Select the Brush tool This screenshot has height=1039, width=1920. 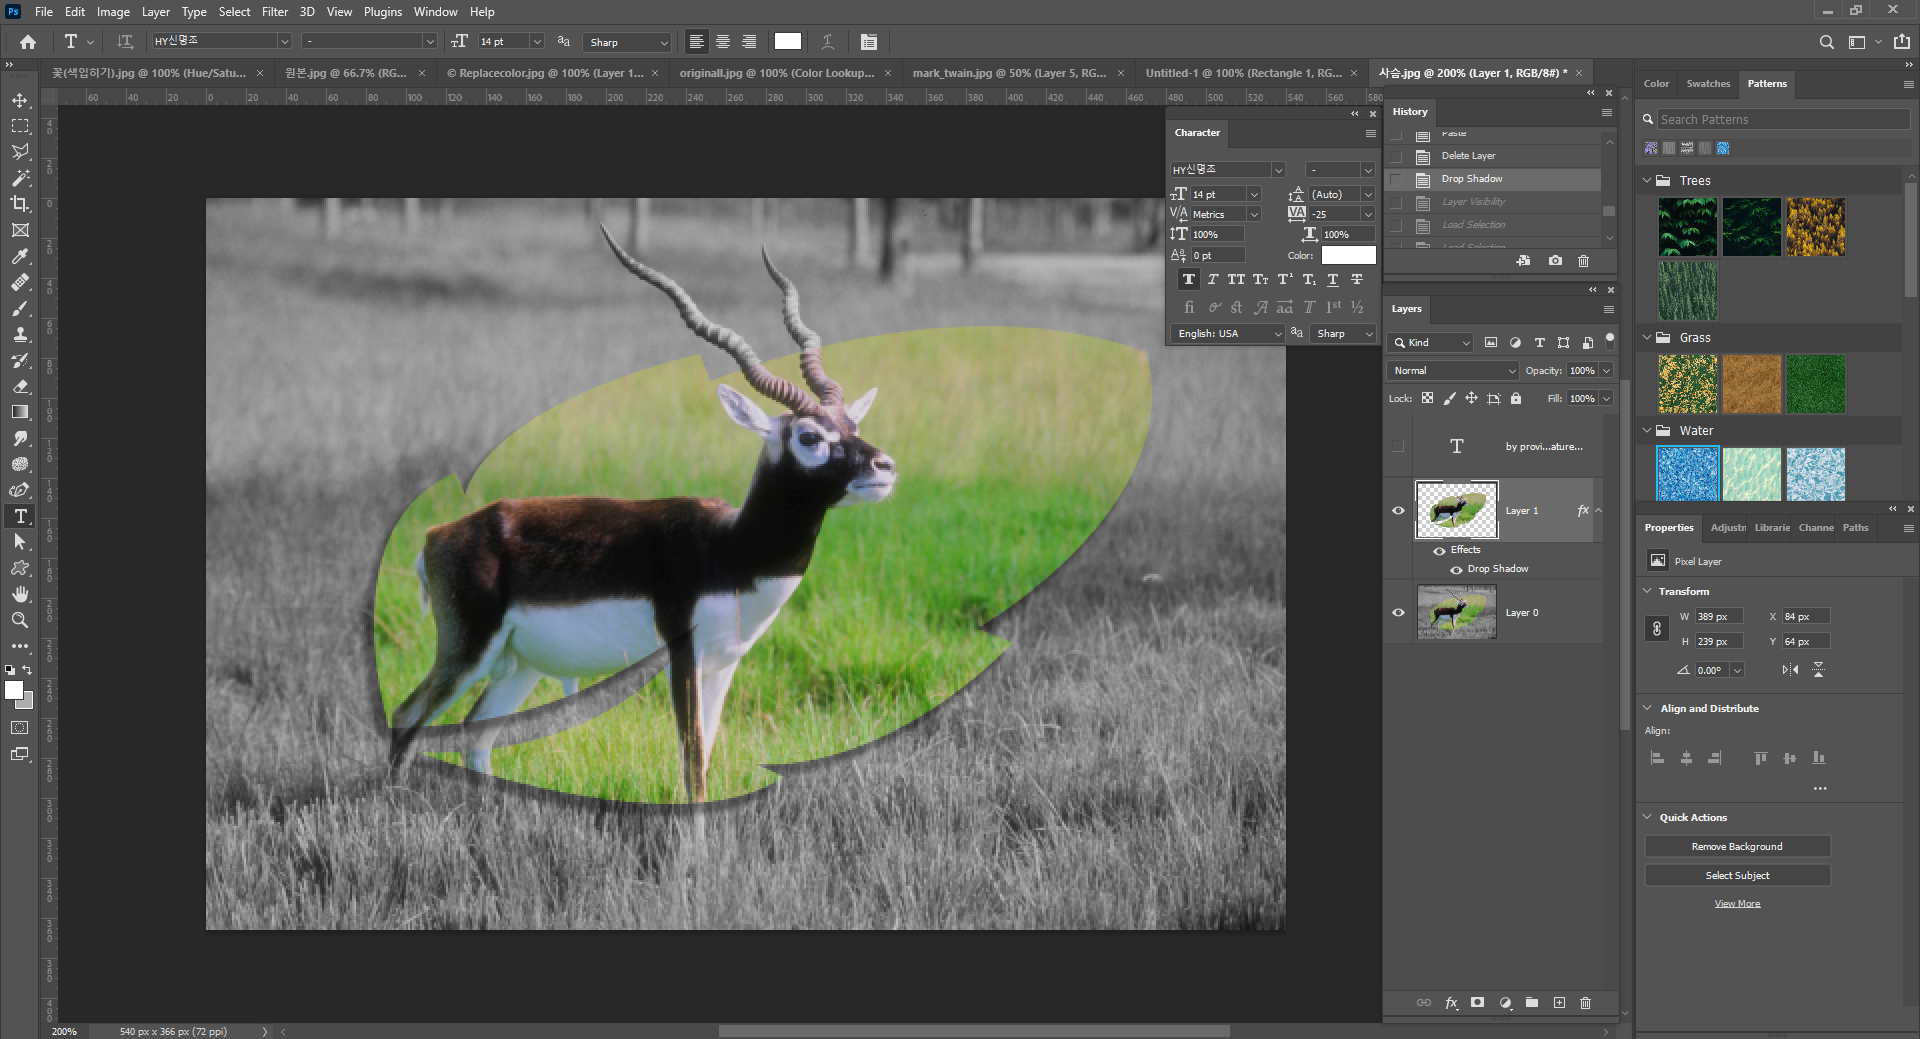pyautogui.click(x=20, y=308)
